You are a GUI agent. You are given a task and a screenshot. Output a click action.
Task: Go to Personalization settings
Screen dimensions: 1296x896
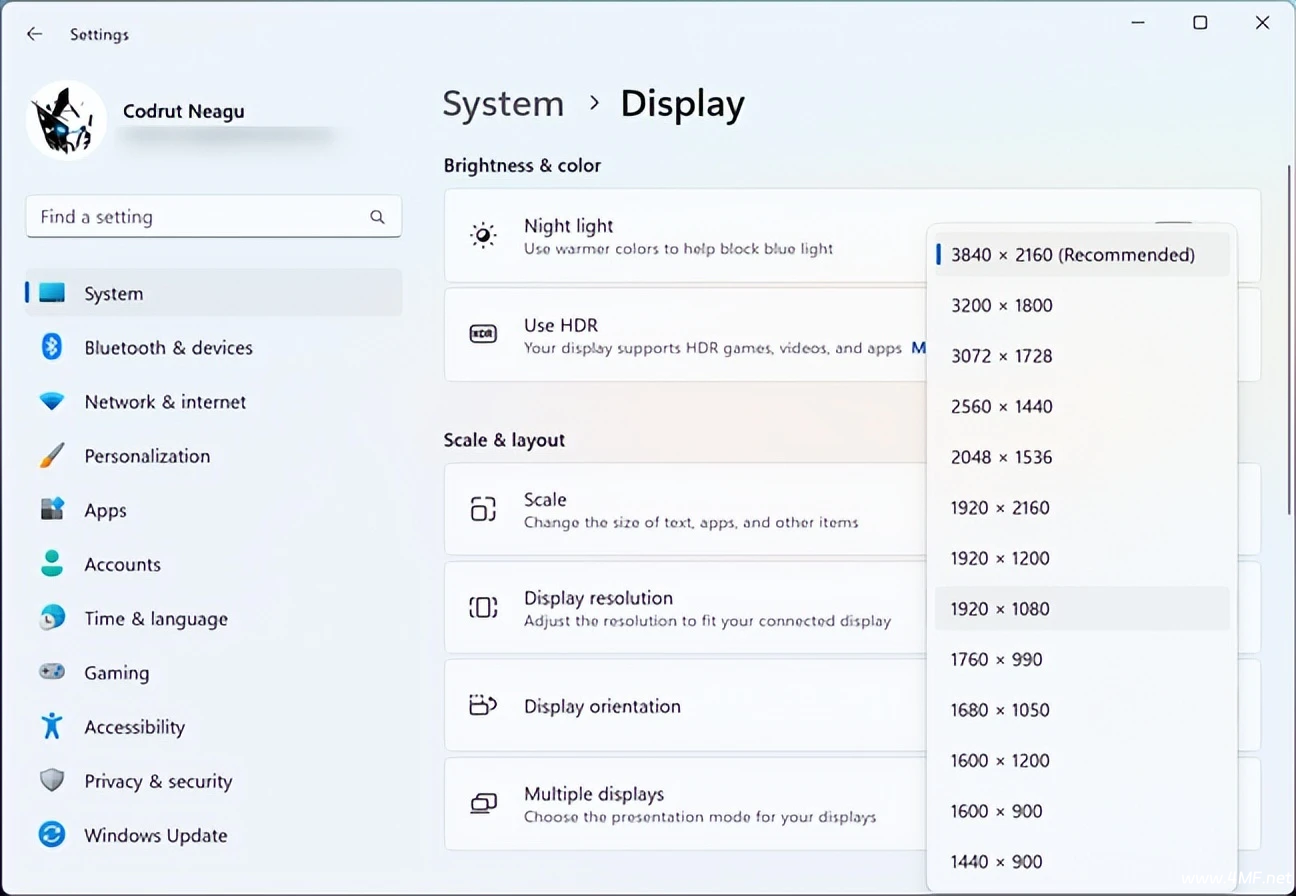coord(146,456)
